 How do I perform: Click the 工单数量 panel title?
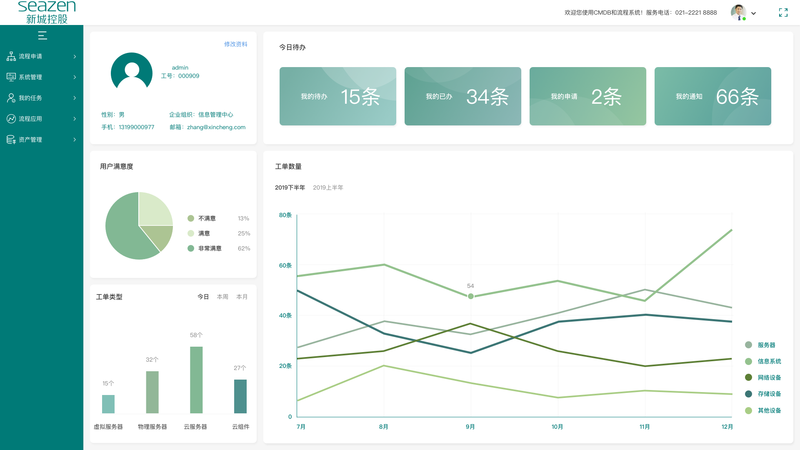click(288, 166)
